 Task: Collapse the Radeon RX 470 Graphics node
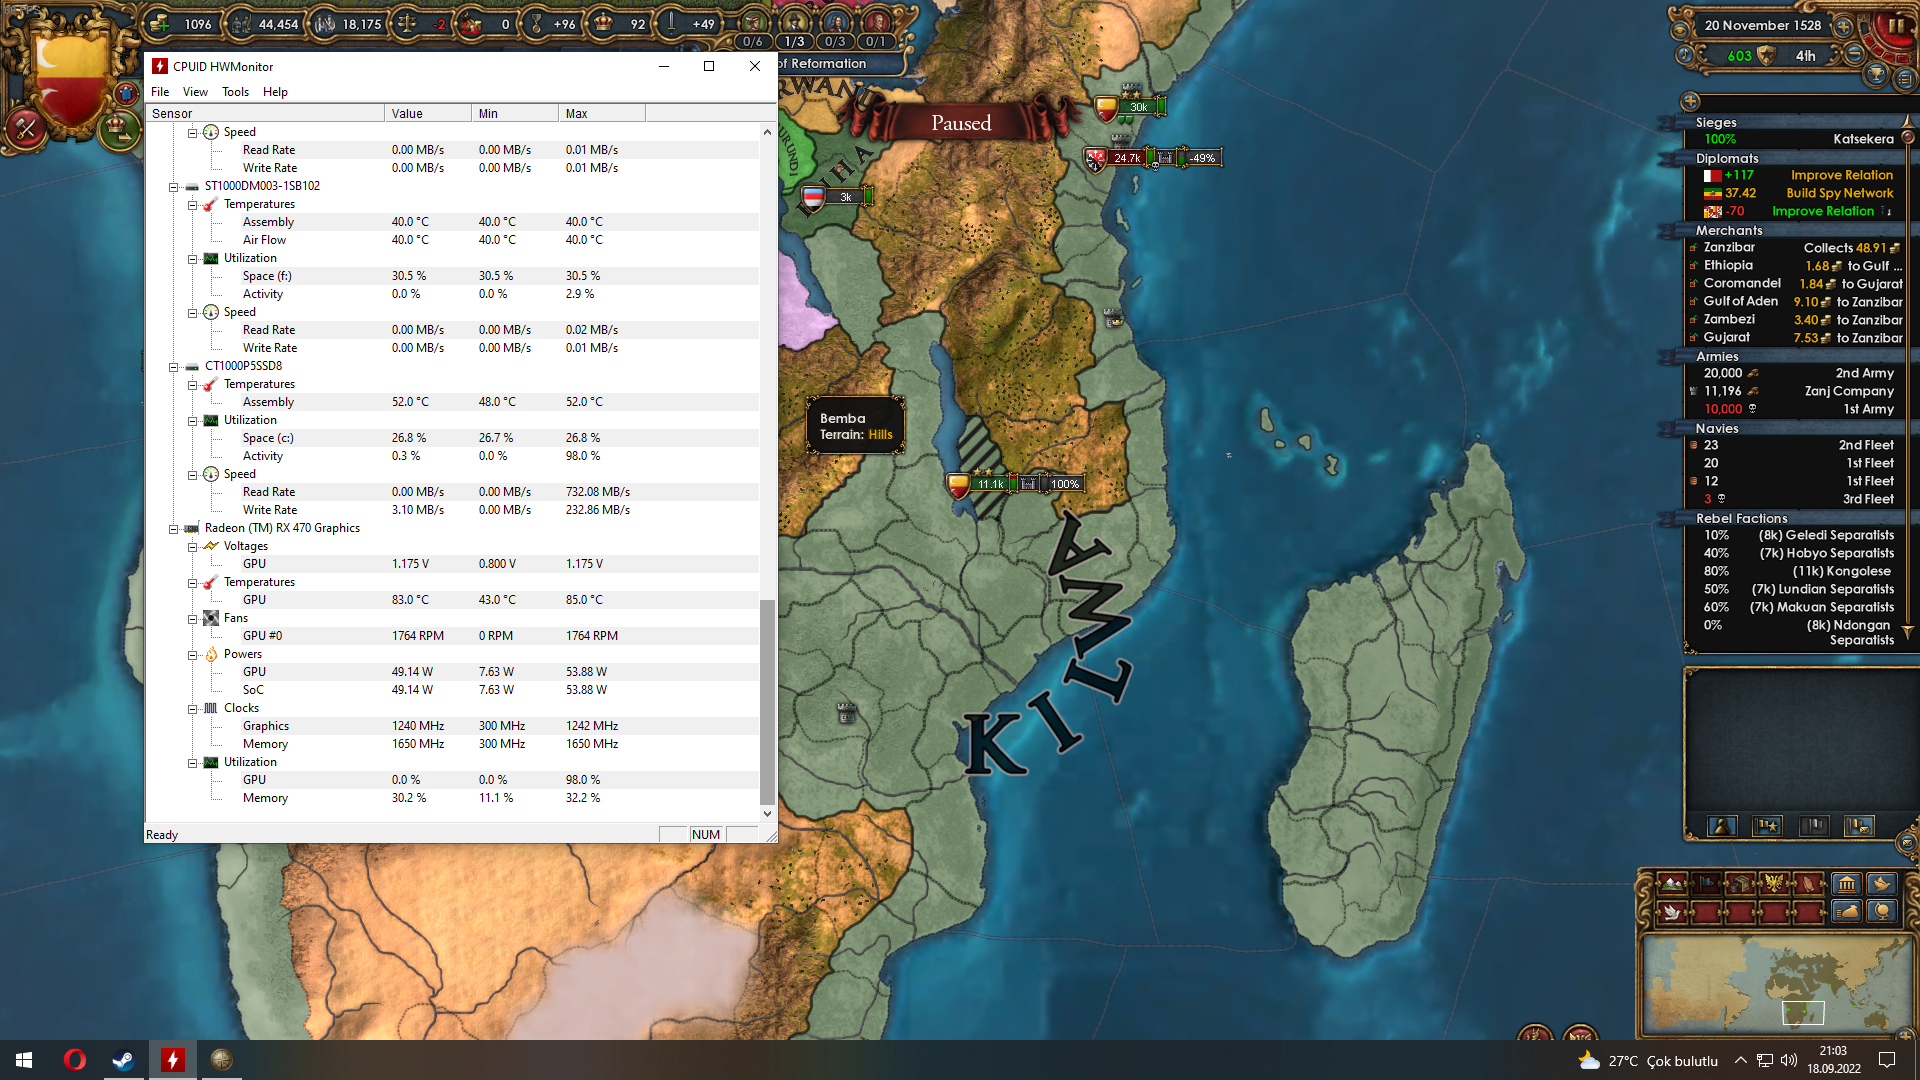click(x=174, y=529)
